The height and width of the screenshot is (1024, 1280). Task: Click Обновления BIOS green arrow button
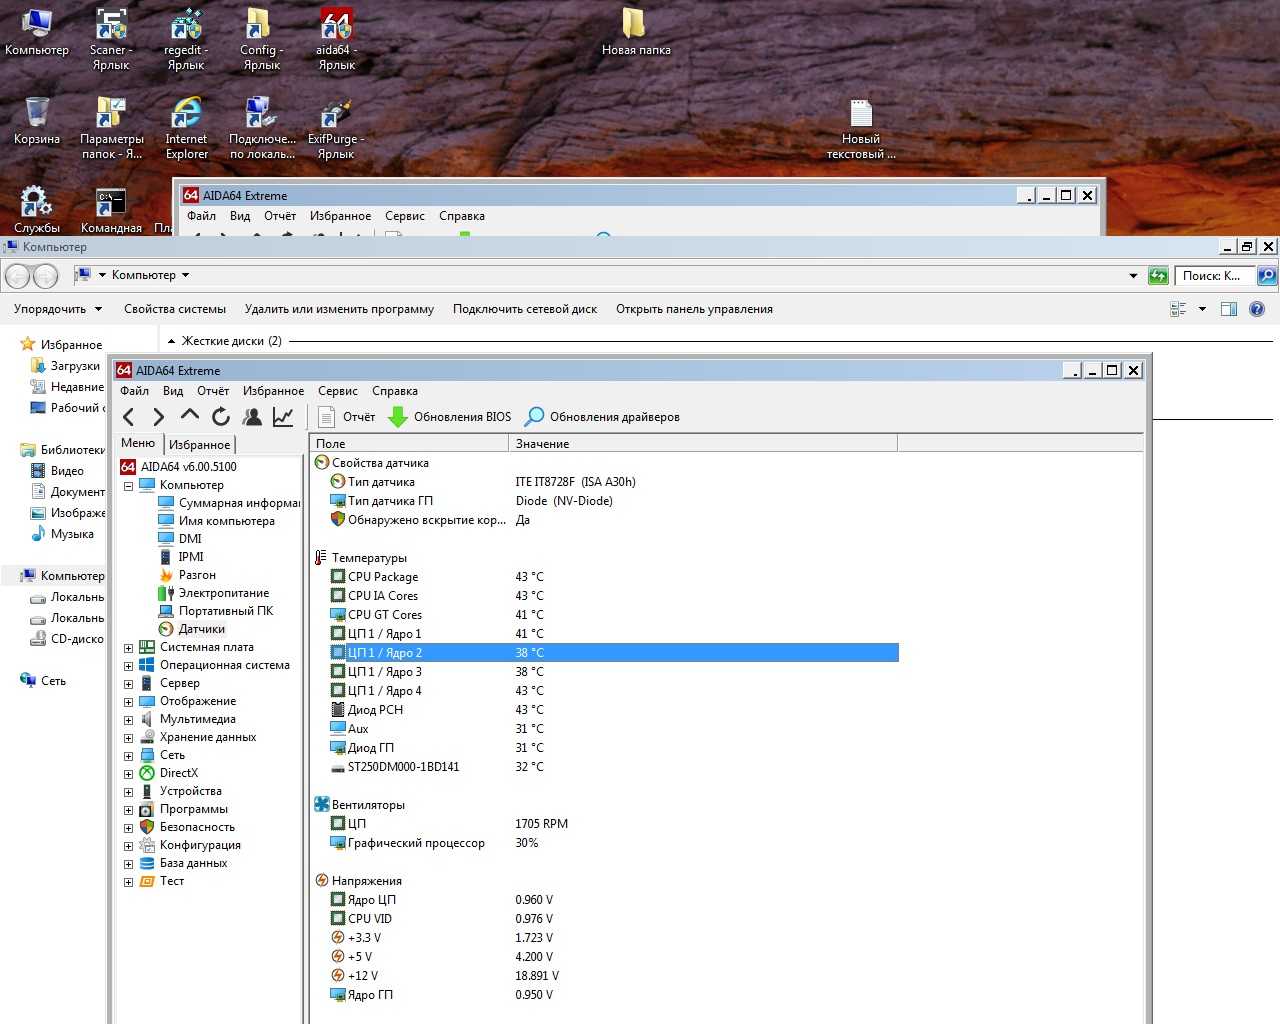pos(450,417)
